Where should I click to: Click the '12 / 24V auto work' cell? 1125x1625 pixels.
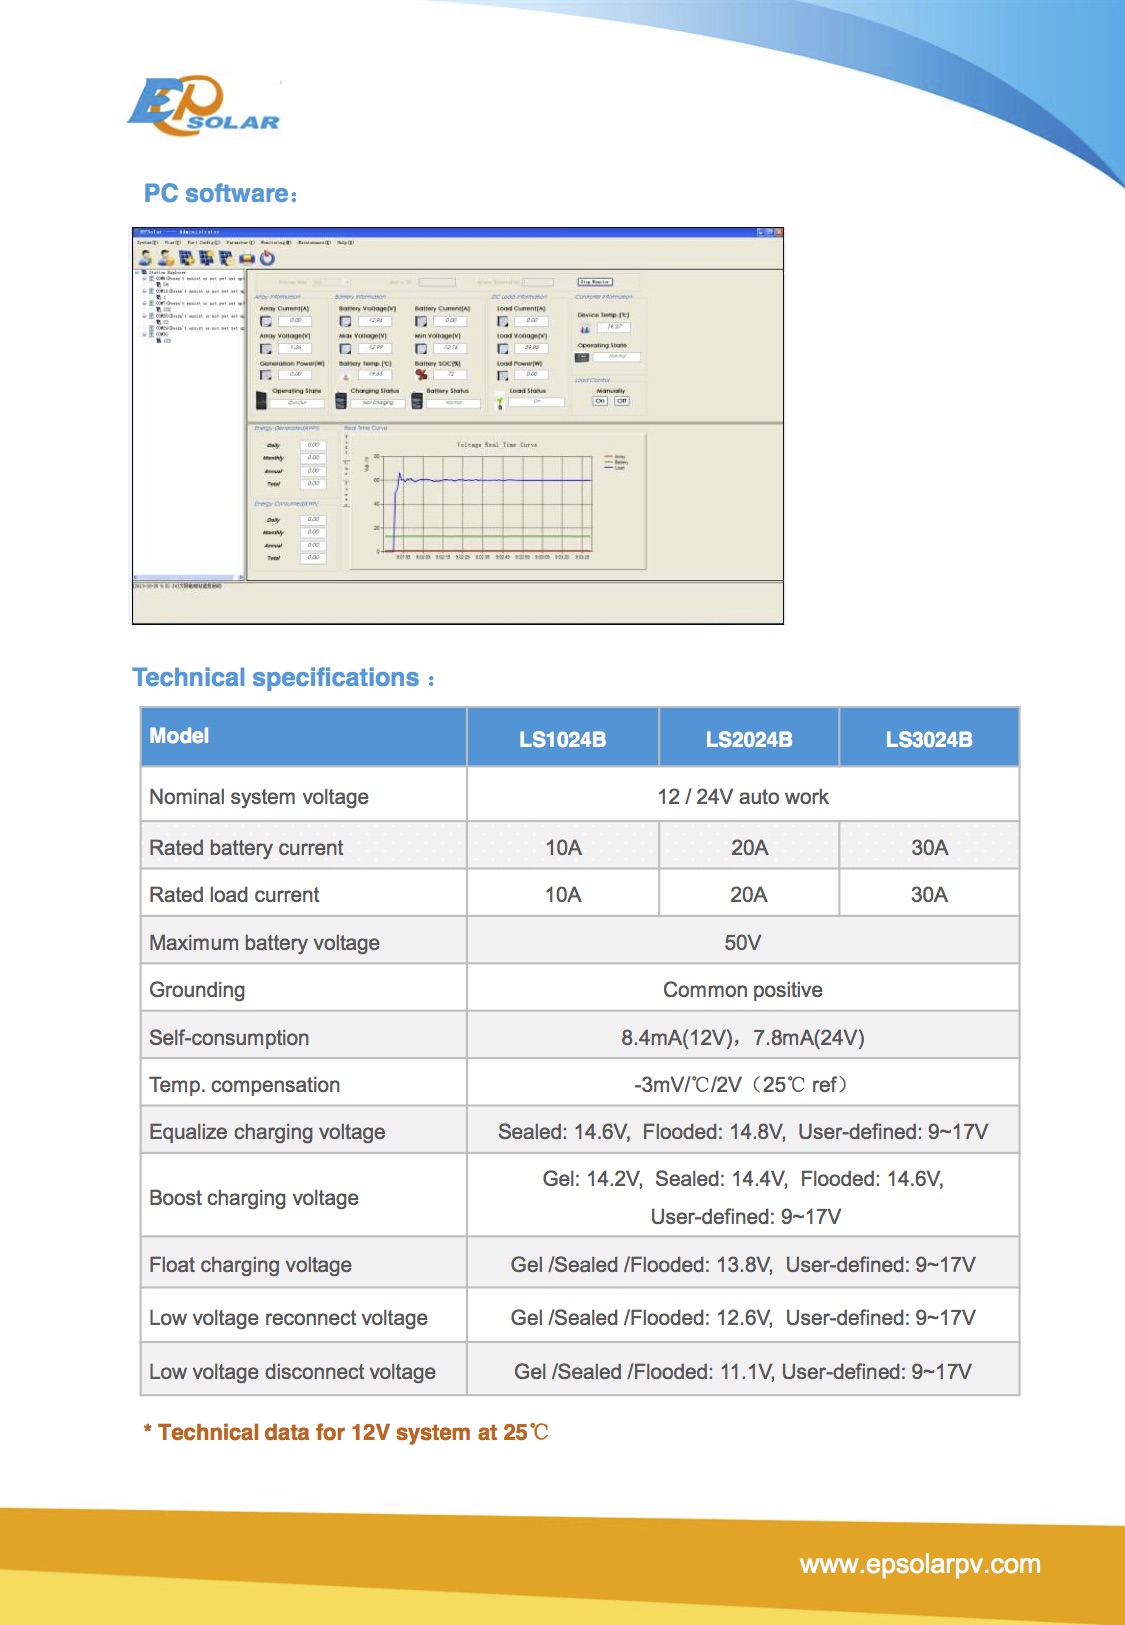[x=743, y=797]
